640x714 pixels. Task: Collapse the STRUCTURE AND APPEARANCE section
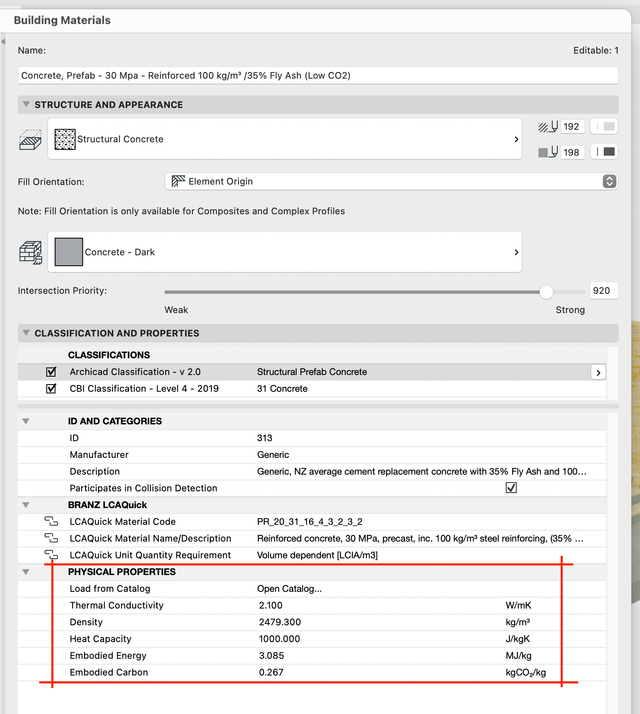click(26, 104)
